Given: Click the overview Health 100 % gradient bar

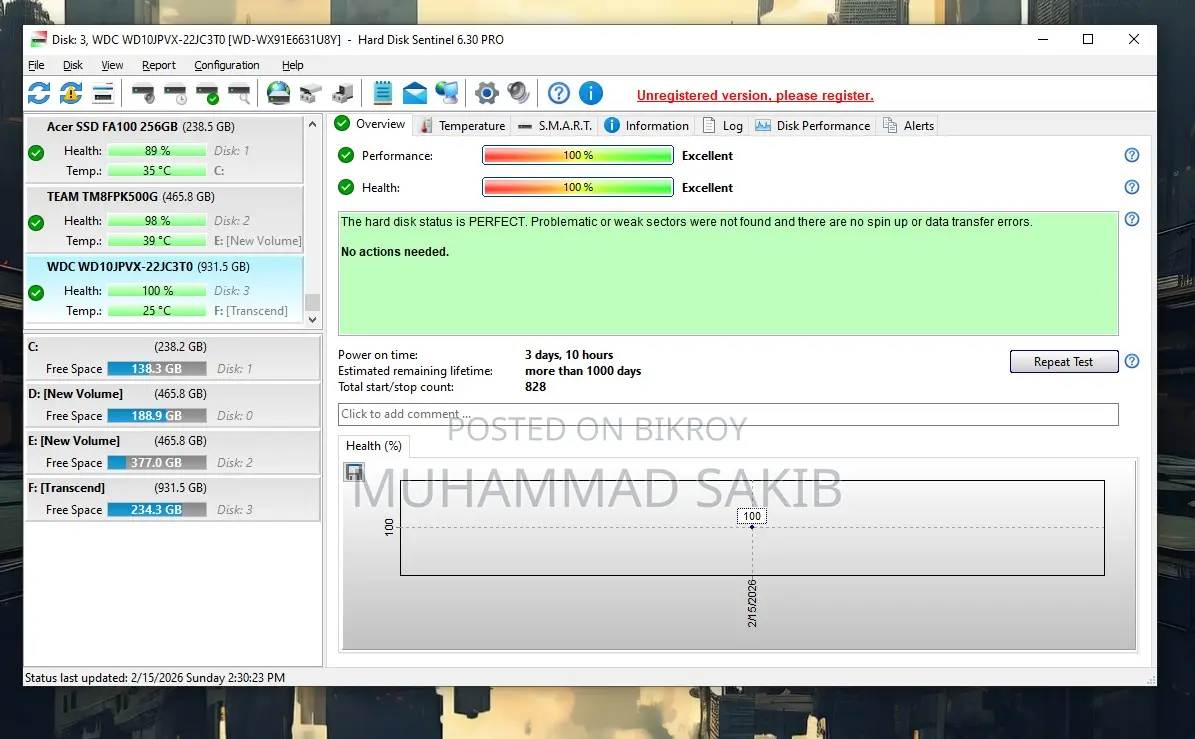Looking at the screenshot, I should pos(578,187).
